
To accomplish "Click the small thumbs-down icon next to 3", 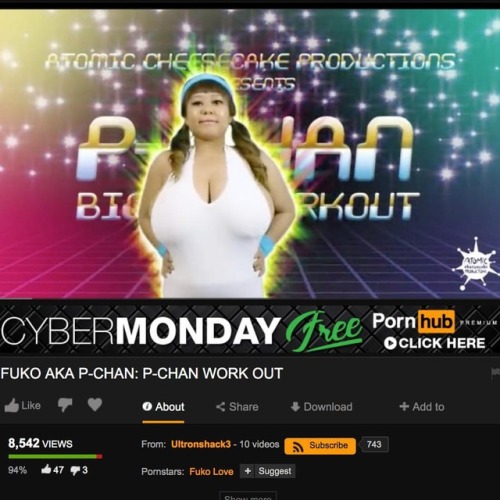I will (75, 470).
